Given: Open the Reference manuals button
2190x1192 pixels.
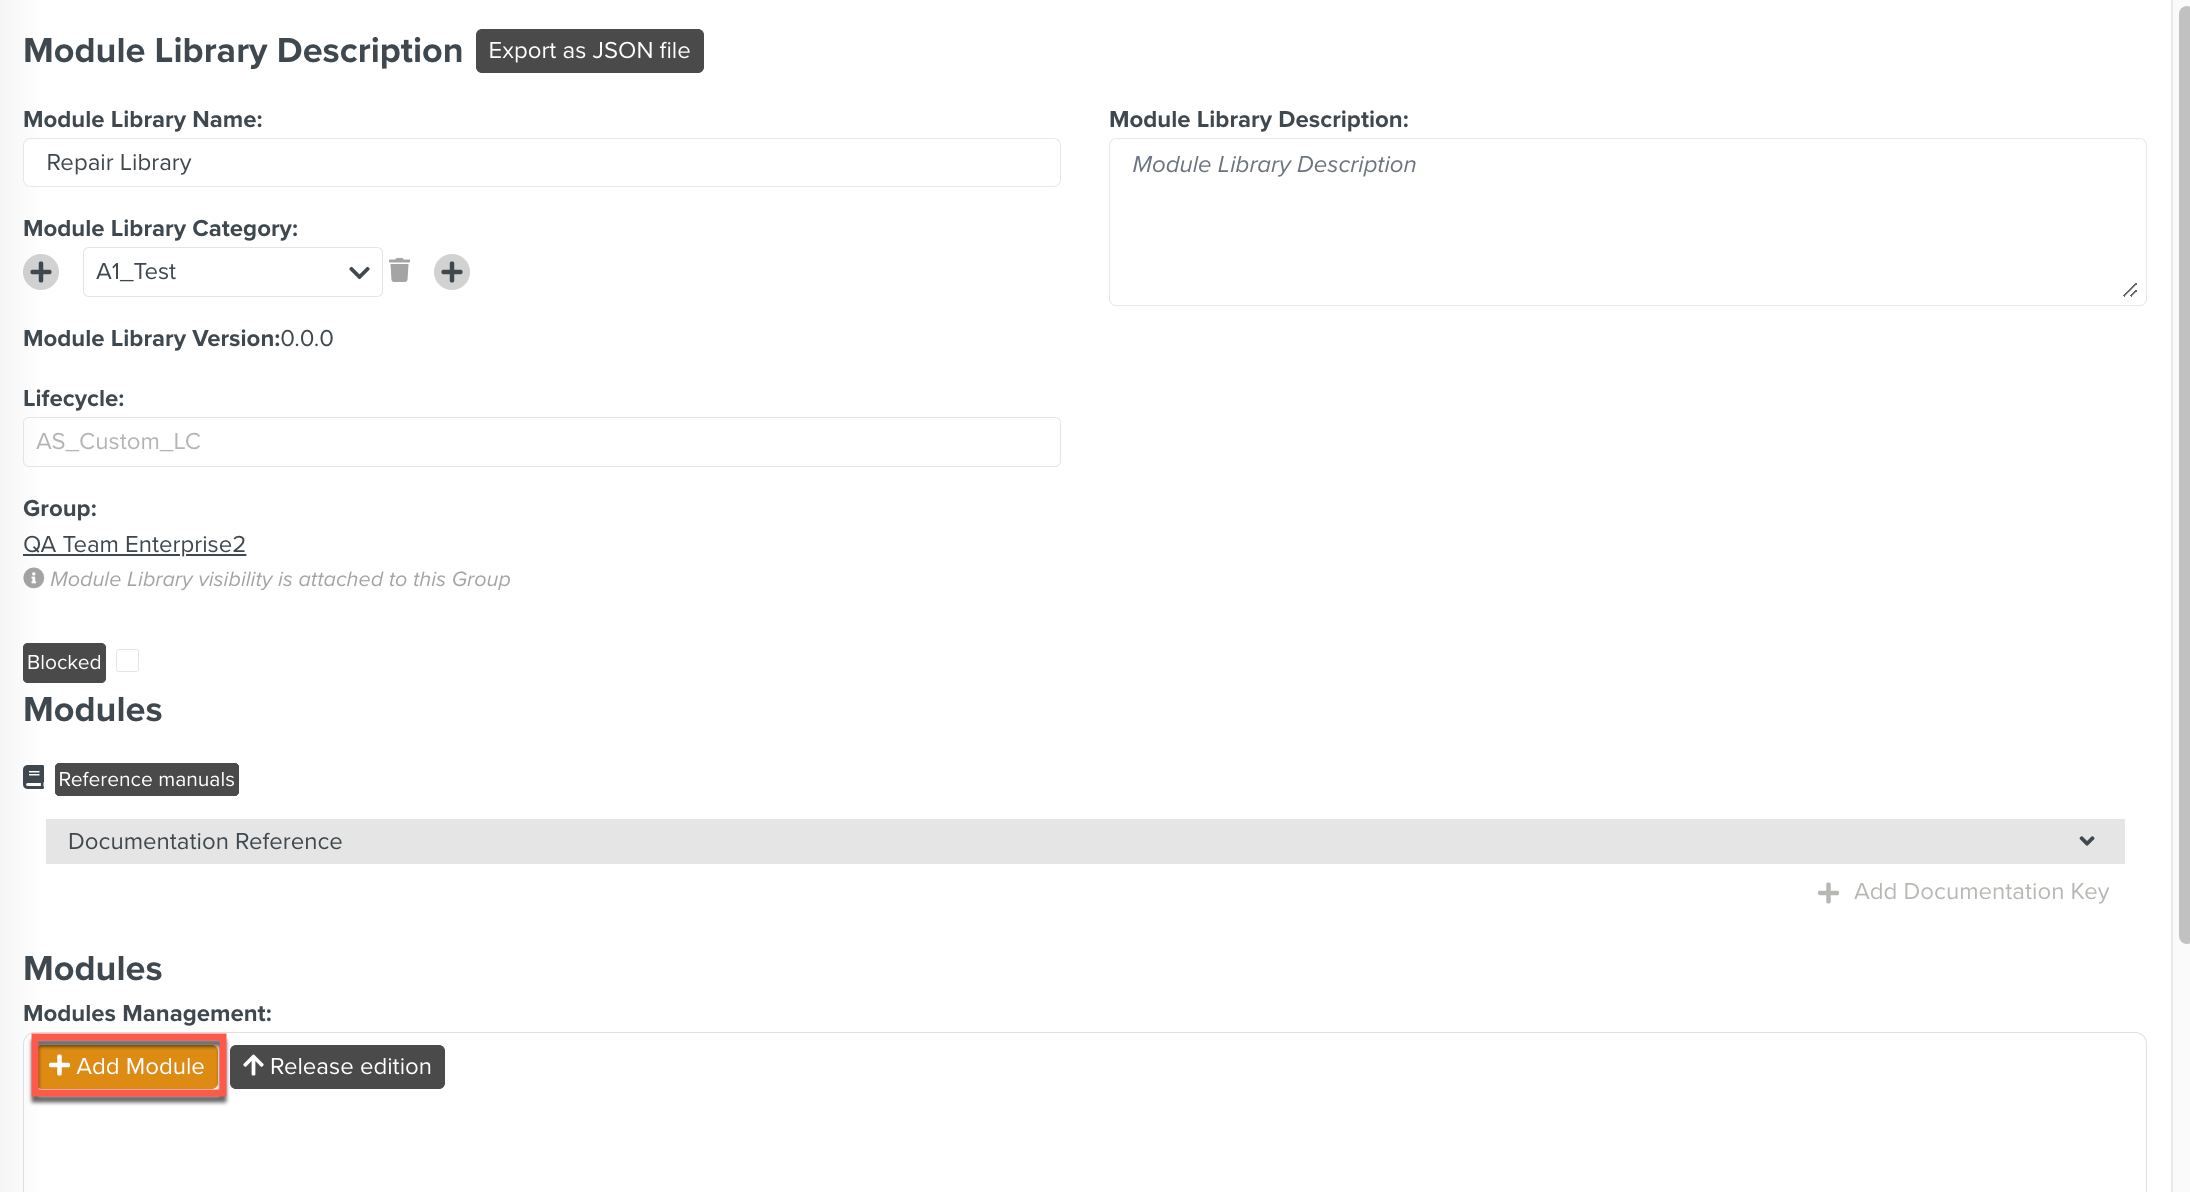Looking at the screenshot, I should tap(146, 780).
